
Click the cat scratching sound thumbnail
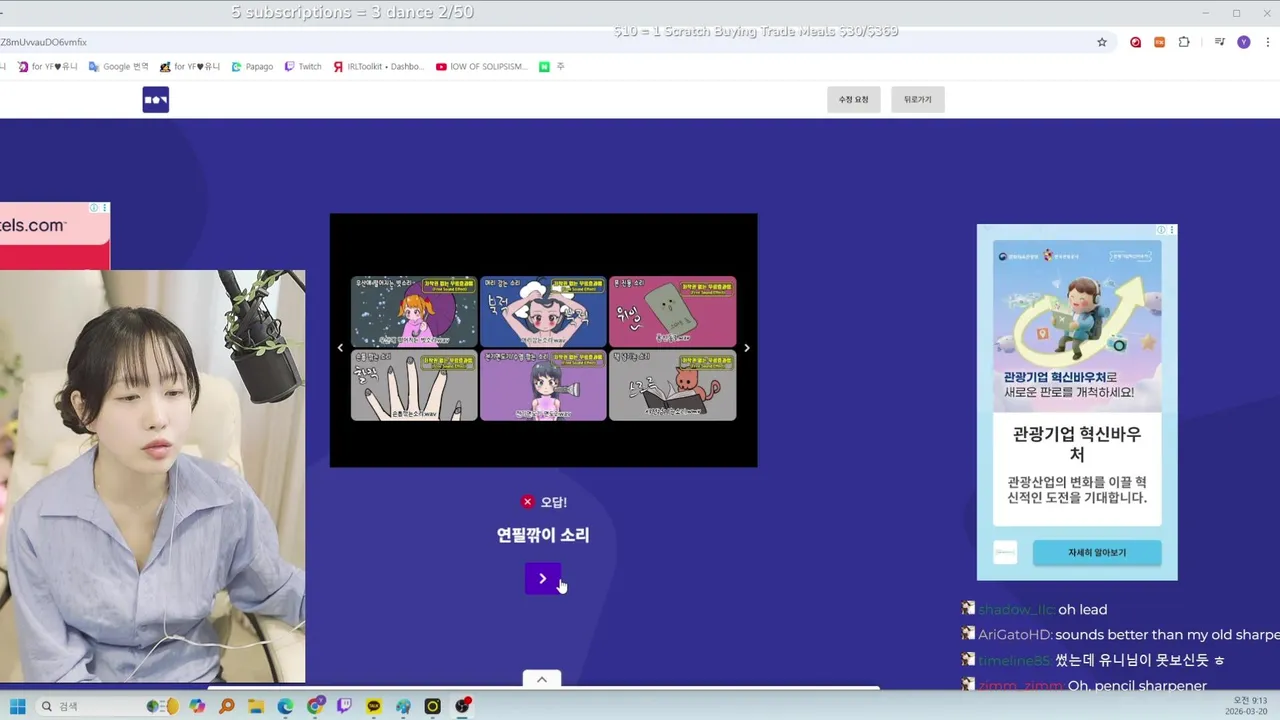[672, 385]
